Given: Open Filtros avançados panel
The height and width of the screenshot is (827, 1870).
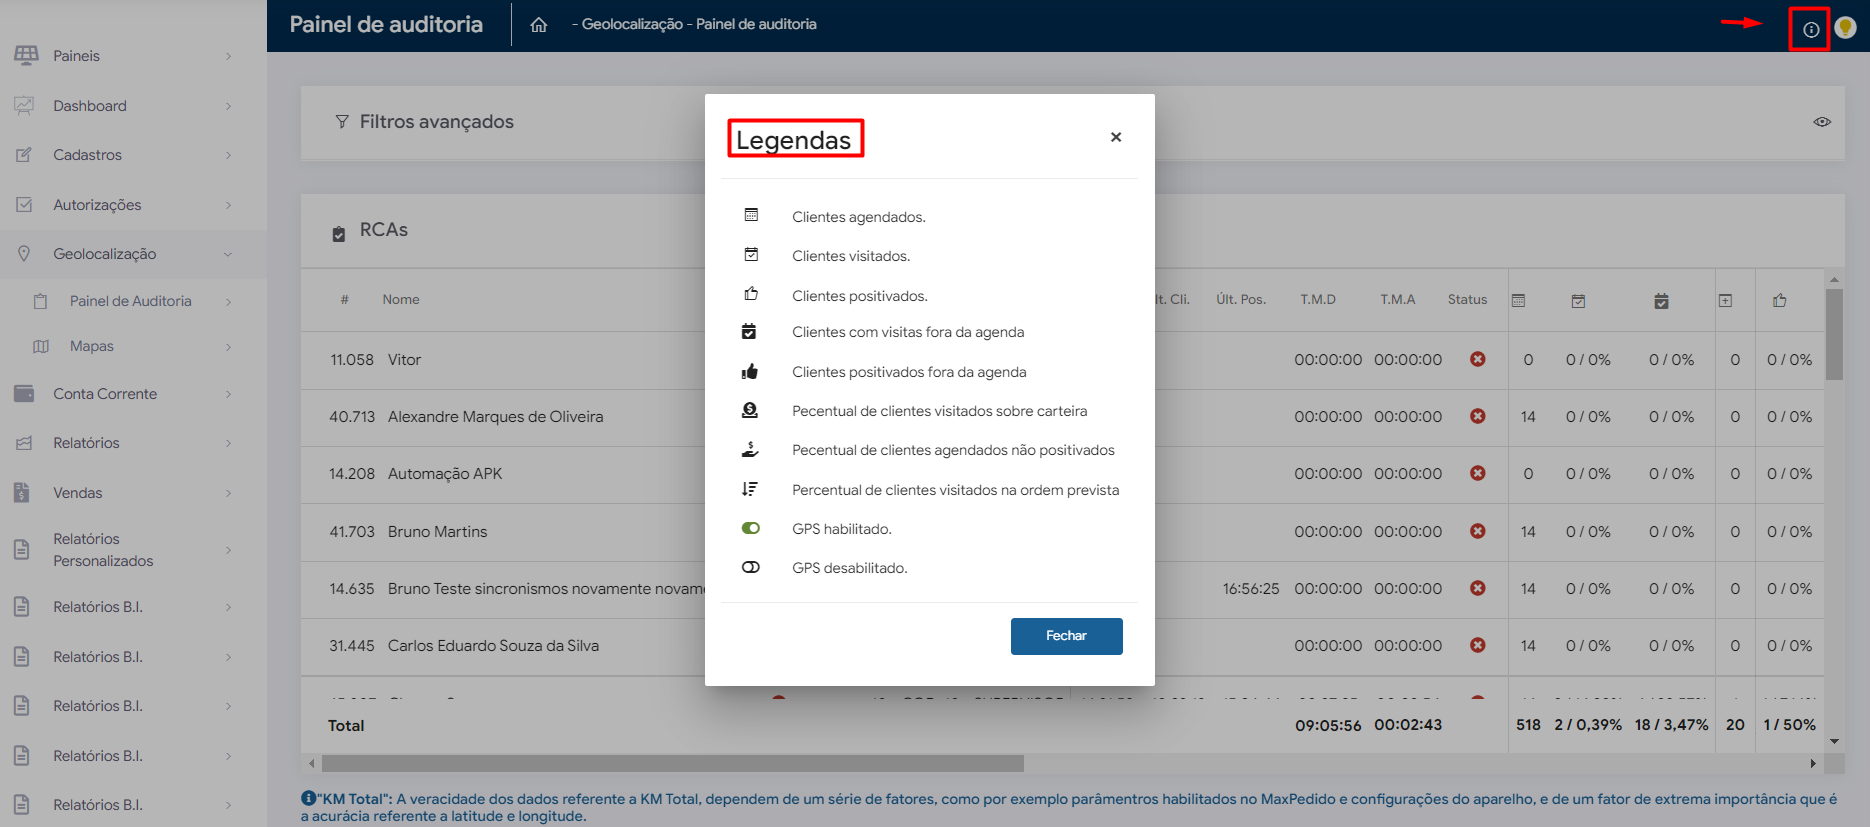Looking at the screenshot, I should point(437,121).
